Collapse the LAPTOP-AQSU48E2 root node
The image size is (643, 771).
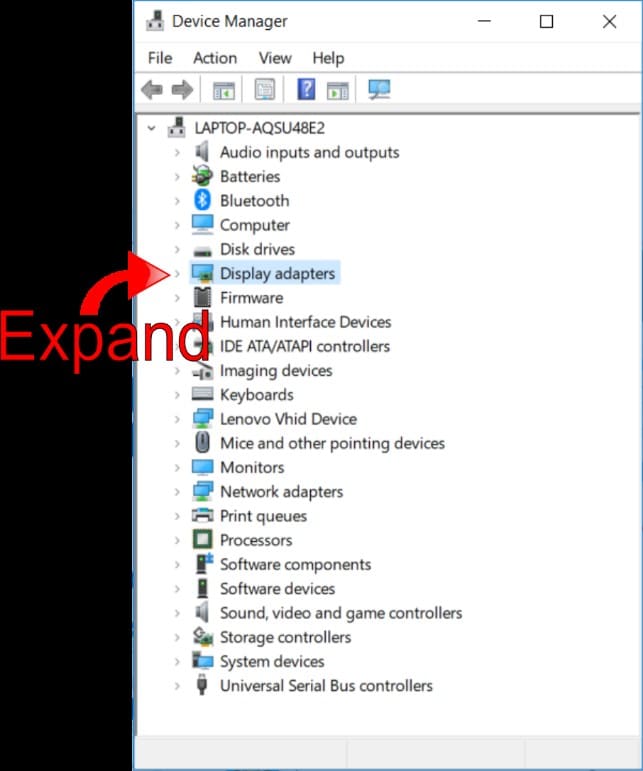(x=151, y=128)
